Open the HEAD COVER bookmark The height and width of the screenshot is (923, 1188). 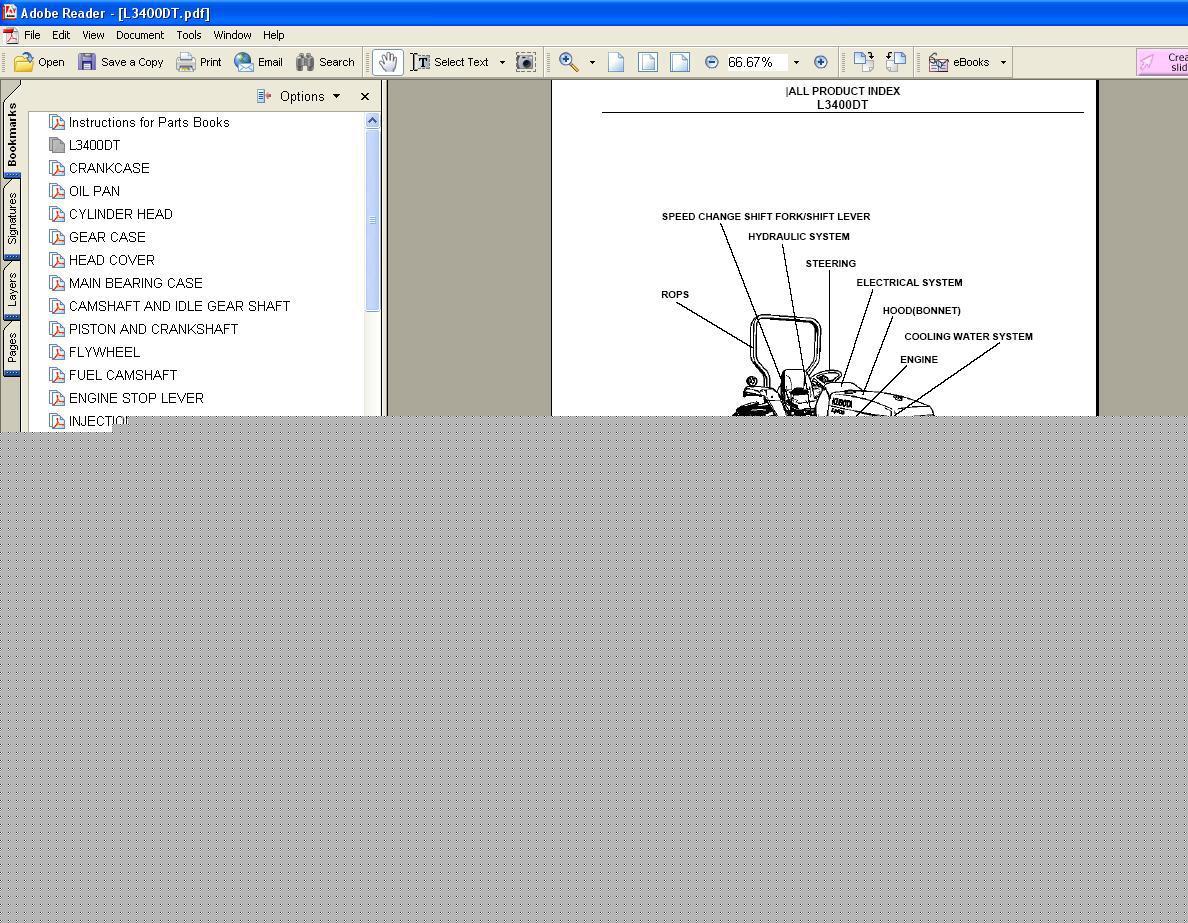(111, 260)
